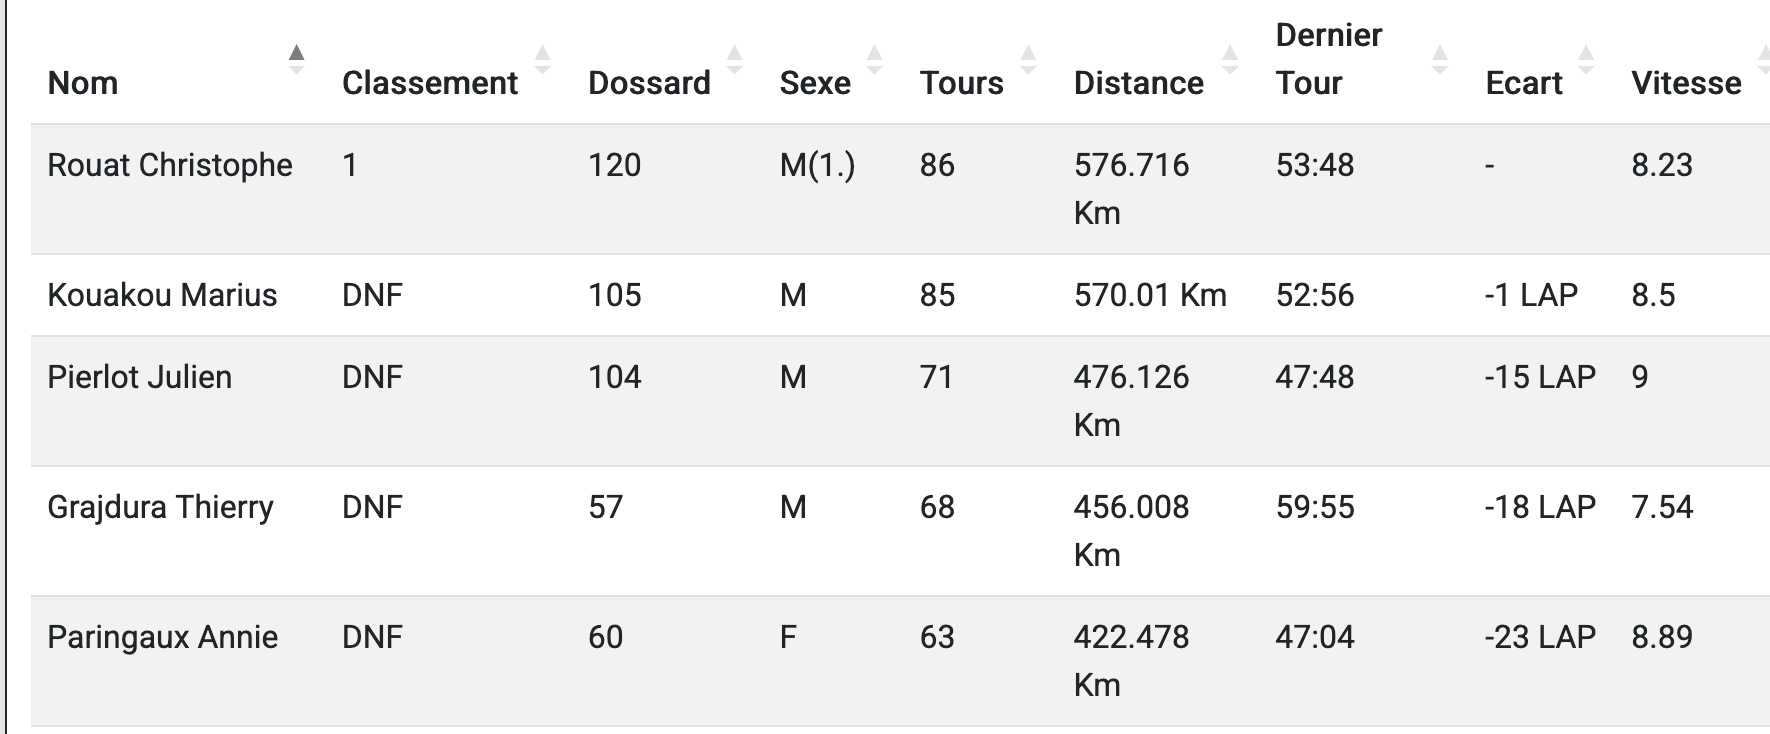Screen dimensions: 1770x734
Task: Select Pierlot Julien in the table
Action: pos(140,377)
